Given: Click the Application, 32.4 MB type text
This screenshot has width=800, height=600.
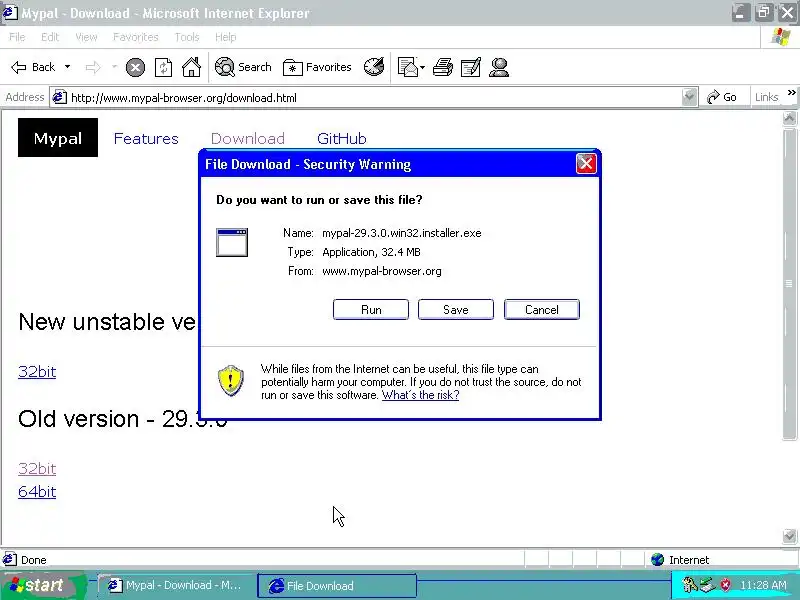Looking at the screenshot, I should point(371,252).
